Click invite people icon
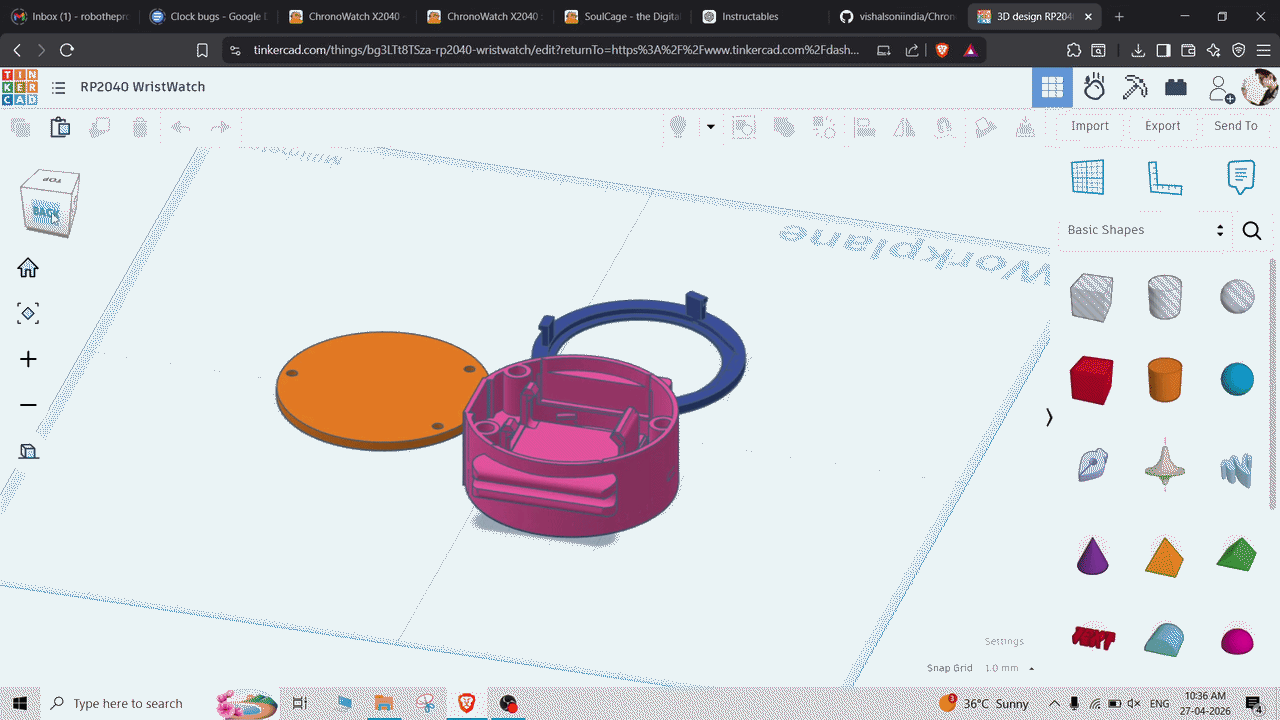 tap(1221, 89)
